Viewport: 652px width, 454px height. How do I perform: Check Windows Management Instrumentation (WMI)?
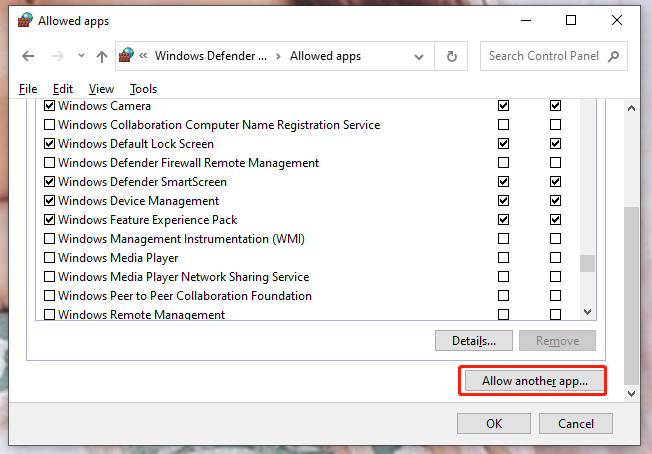49,239
